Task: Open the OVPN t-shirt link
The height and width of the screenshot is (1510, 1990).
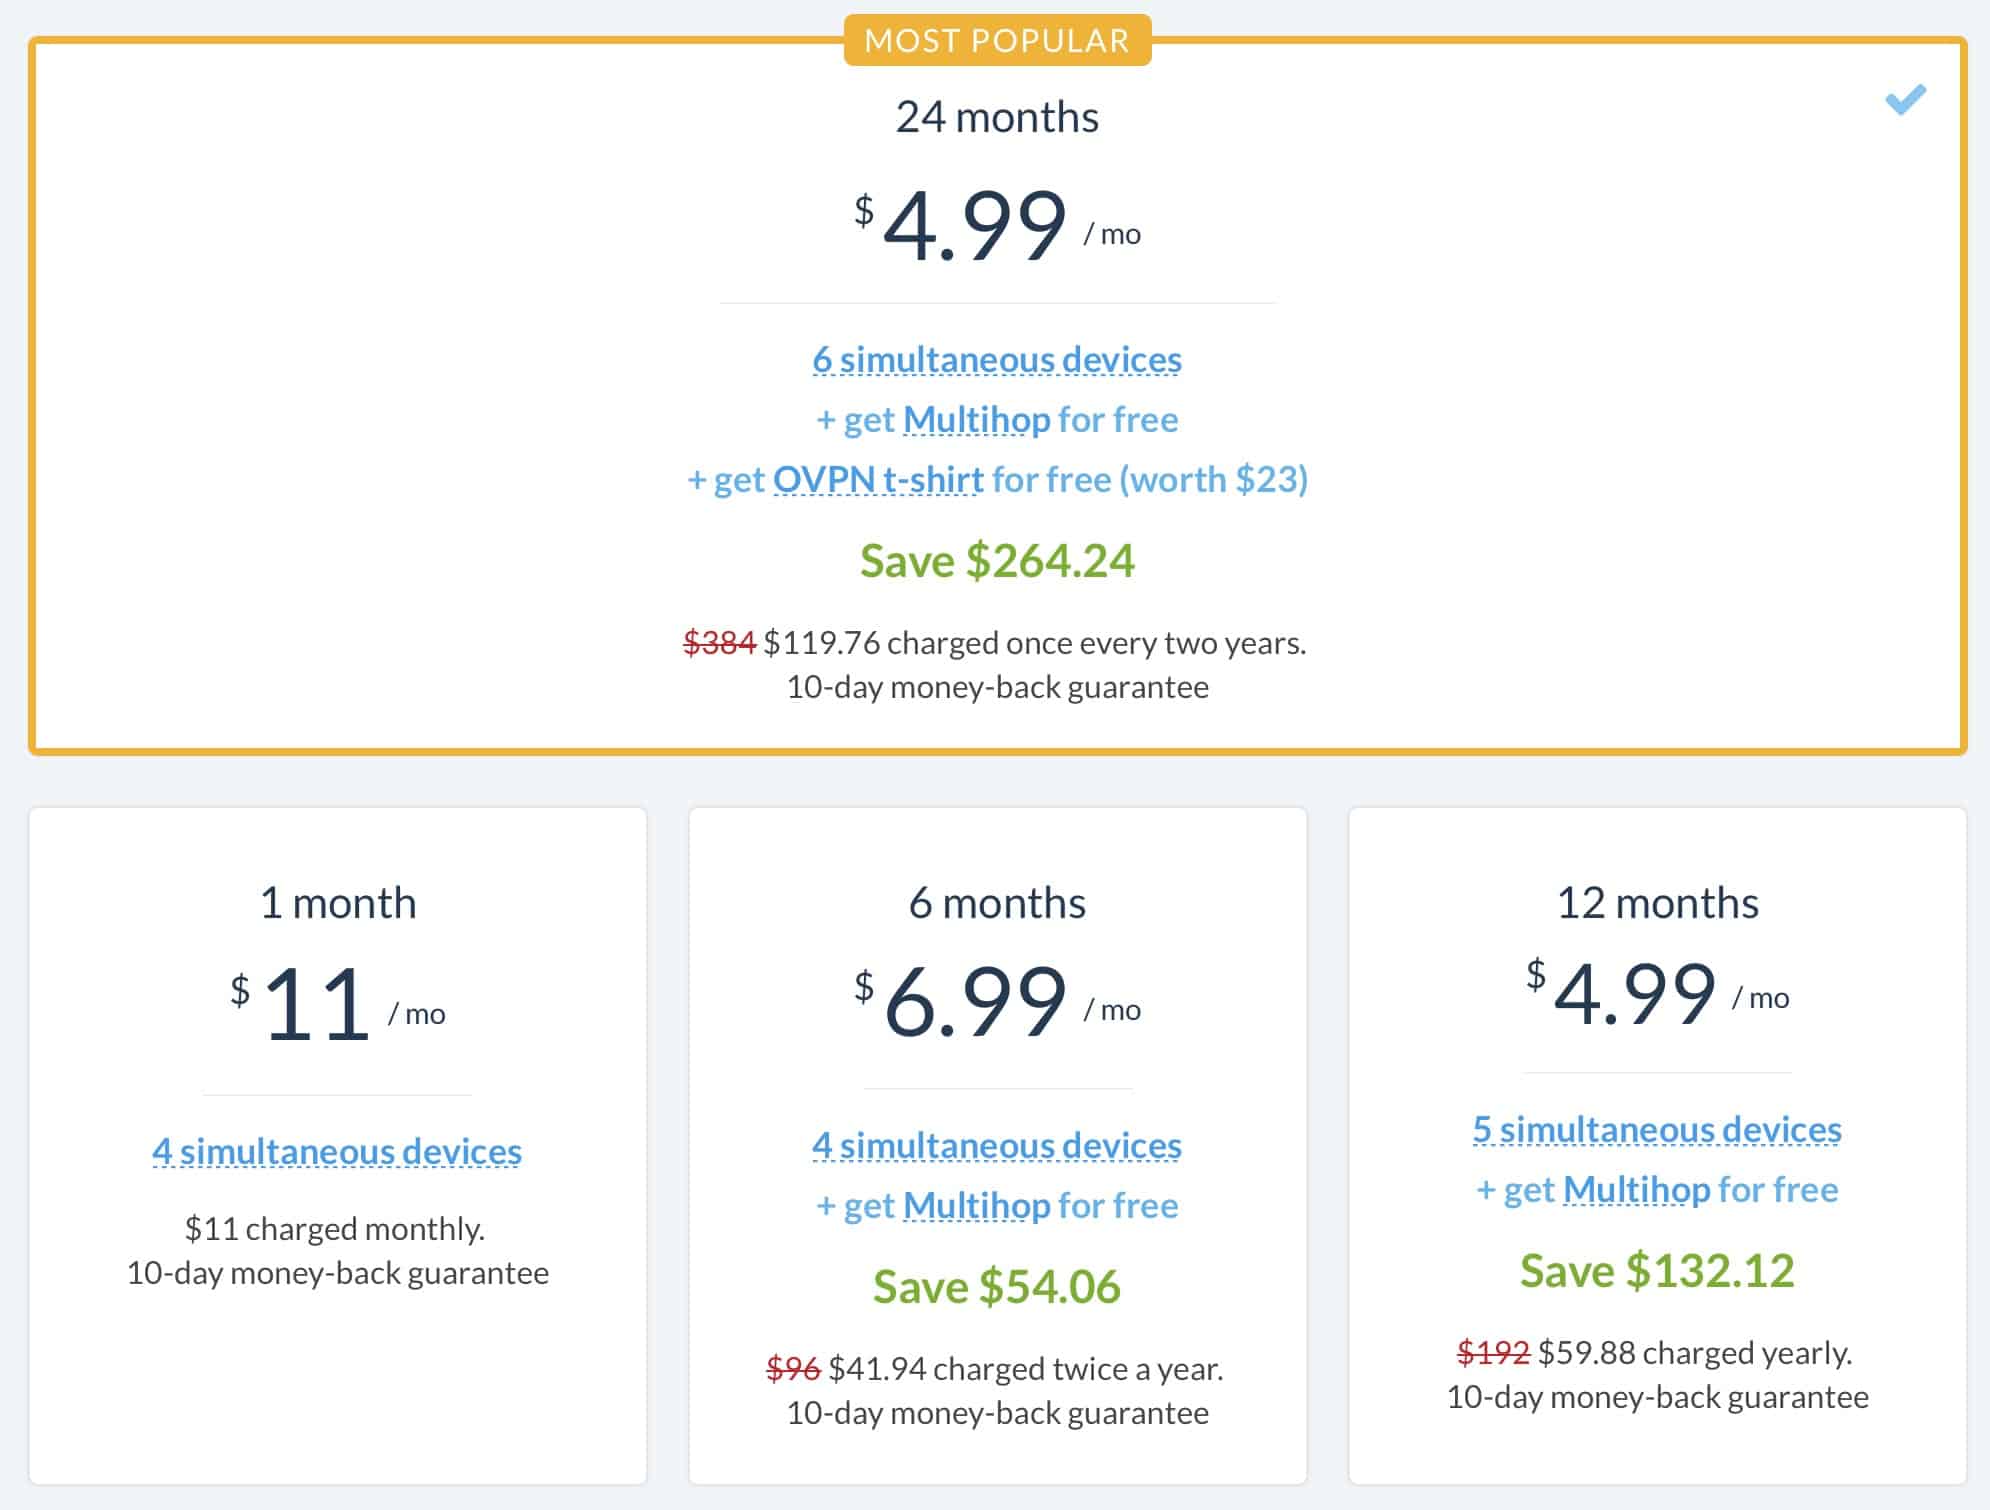Action: click(x=878, y=480)
